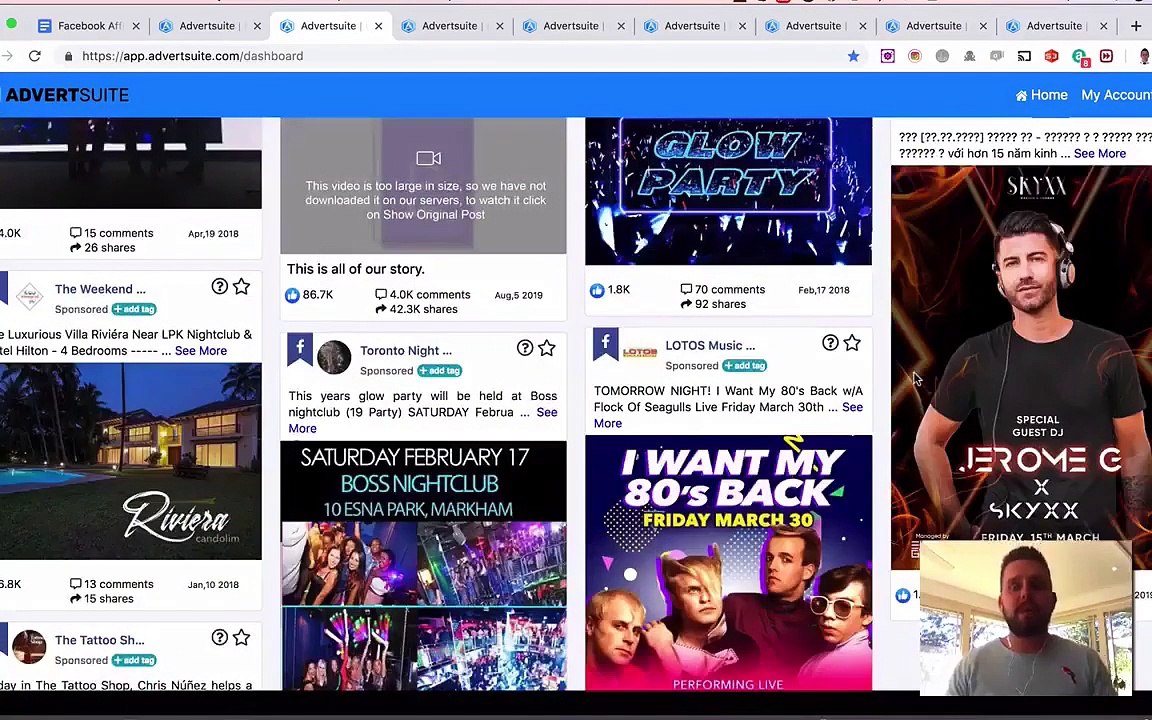This screenshot has width=1152, height=720.
Task: Favorite The Tattoo Shop ad with star
Action: [242, 638]
